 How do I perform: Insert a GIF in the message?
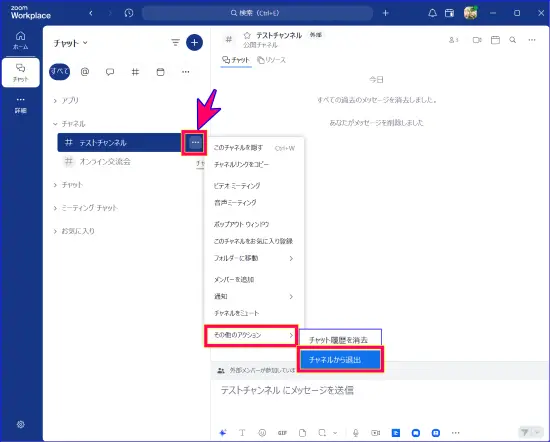coord(282,433)
